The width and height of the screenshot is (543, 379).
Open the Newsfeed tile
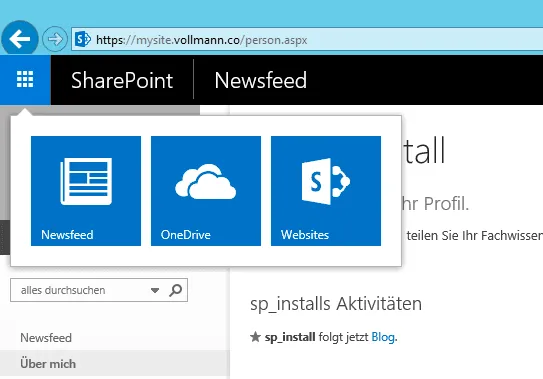(x=86, y=191)
